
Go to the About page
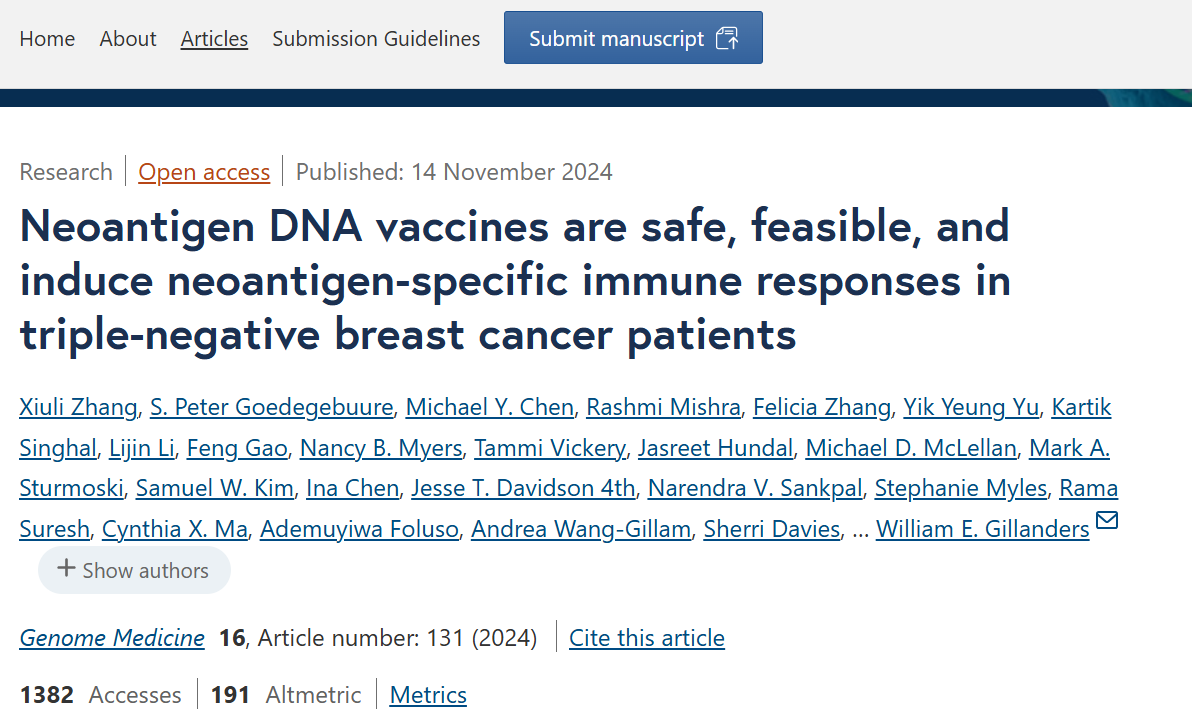[x=128, y=39]
